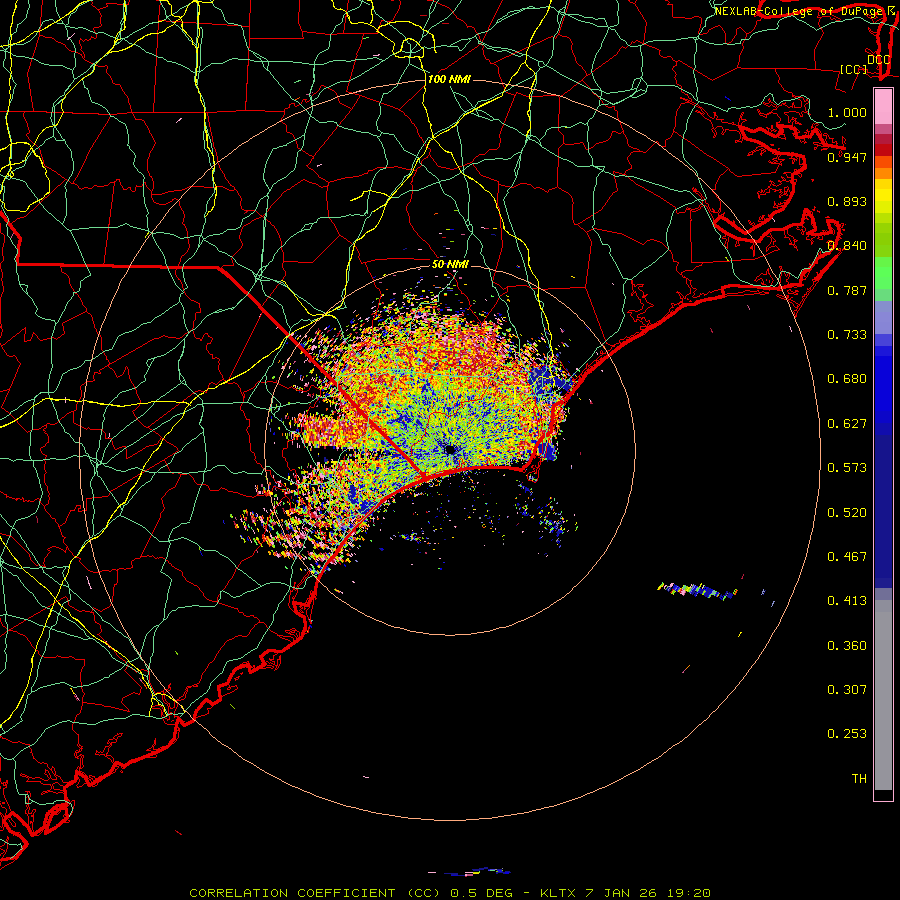Pick the red swatch on the color bar
This screenshot has height=900, width=900.
pos(883,150)
